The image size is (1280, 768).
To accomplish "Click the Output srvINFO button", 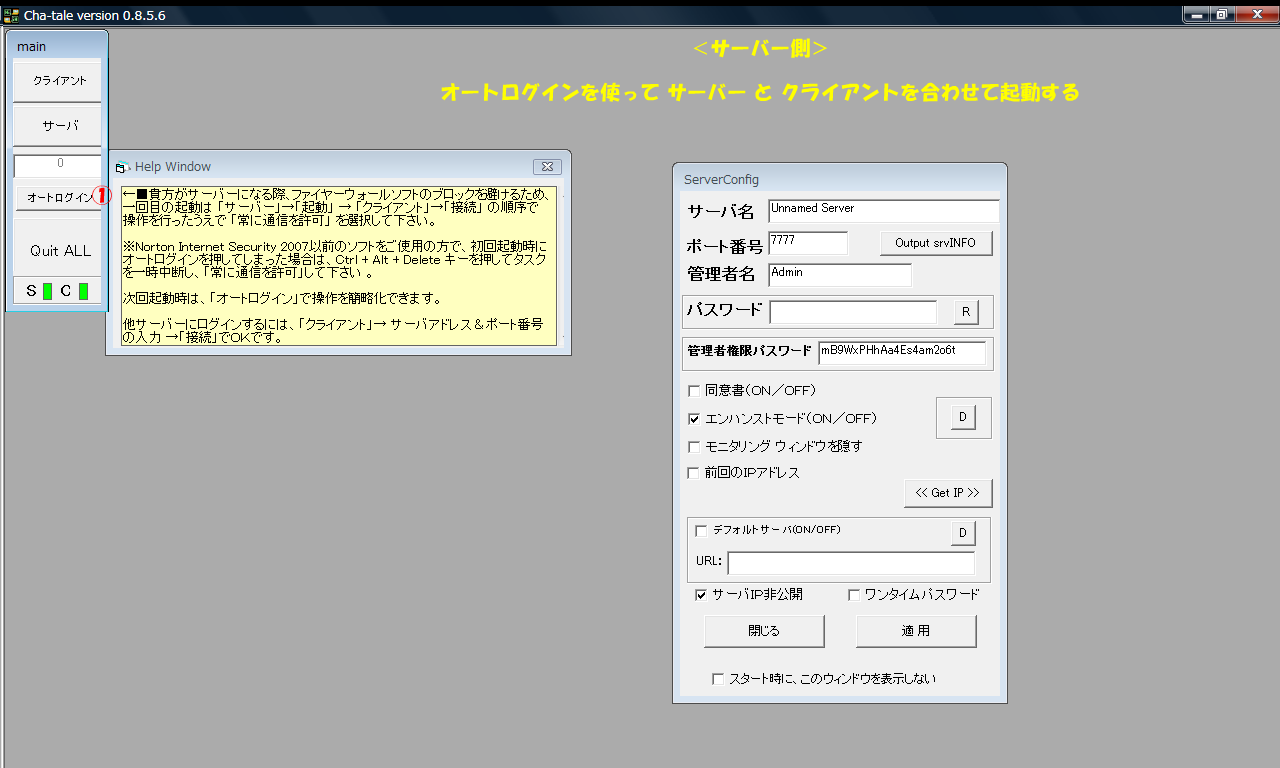I will click(x=935, y=243).
